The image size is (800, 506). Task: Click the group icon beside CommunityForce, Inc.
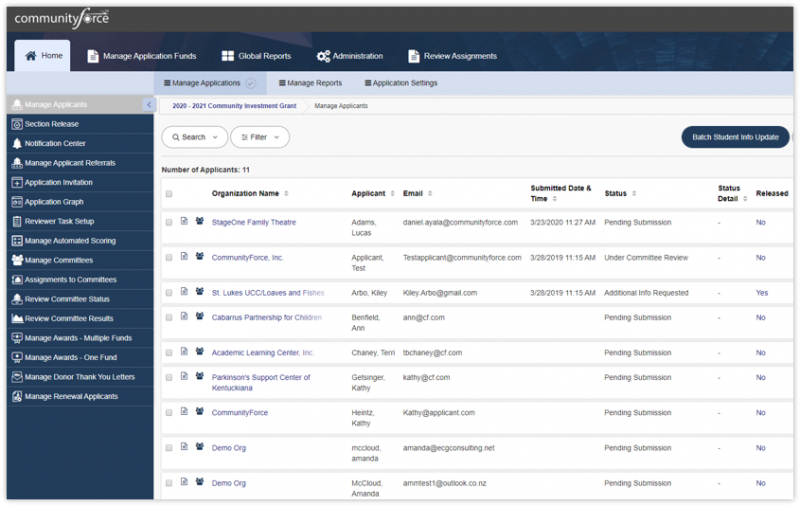(200, 257)
